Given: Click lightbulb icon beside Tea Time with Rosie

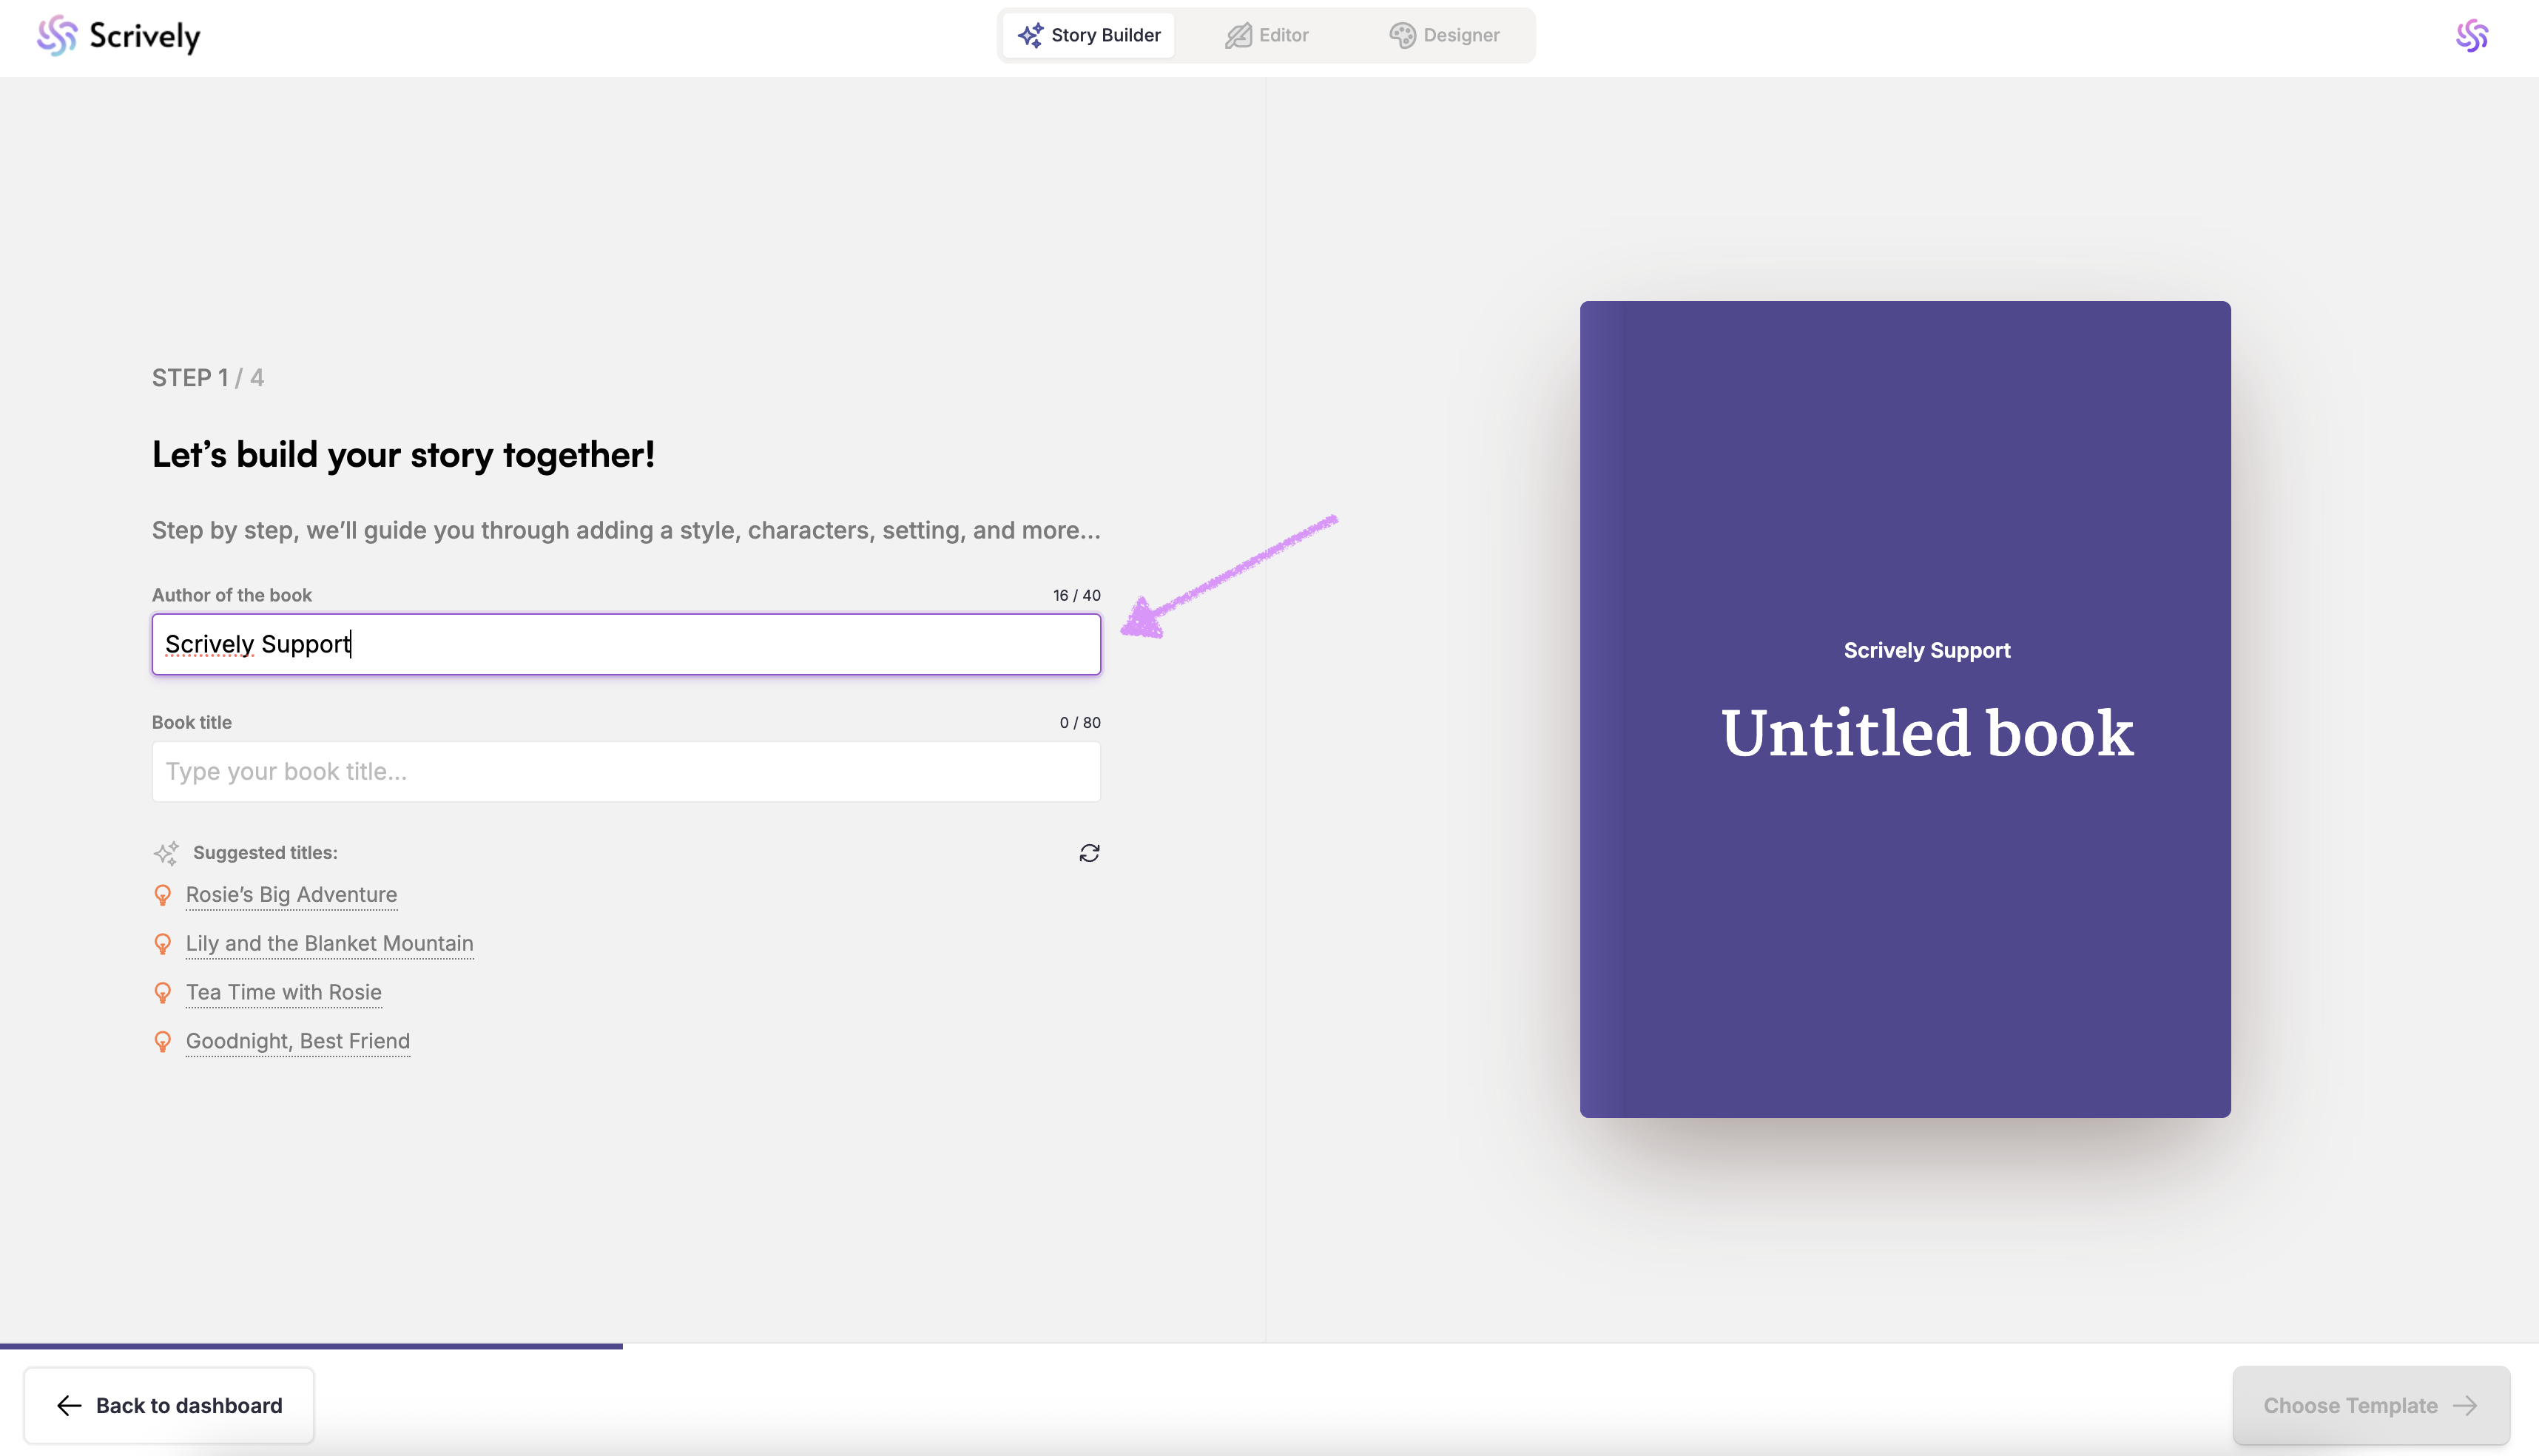Looking at the screenshot, I should pyautogui.click(x=163, y=993).
